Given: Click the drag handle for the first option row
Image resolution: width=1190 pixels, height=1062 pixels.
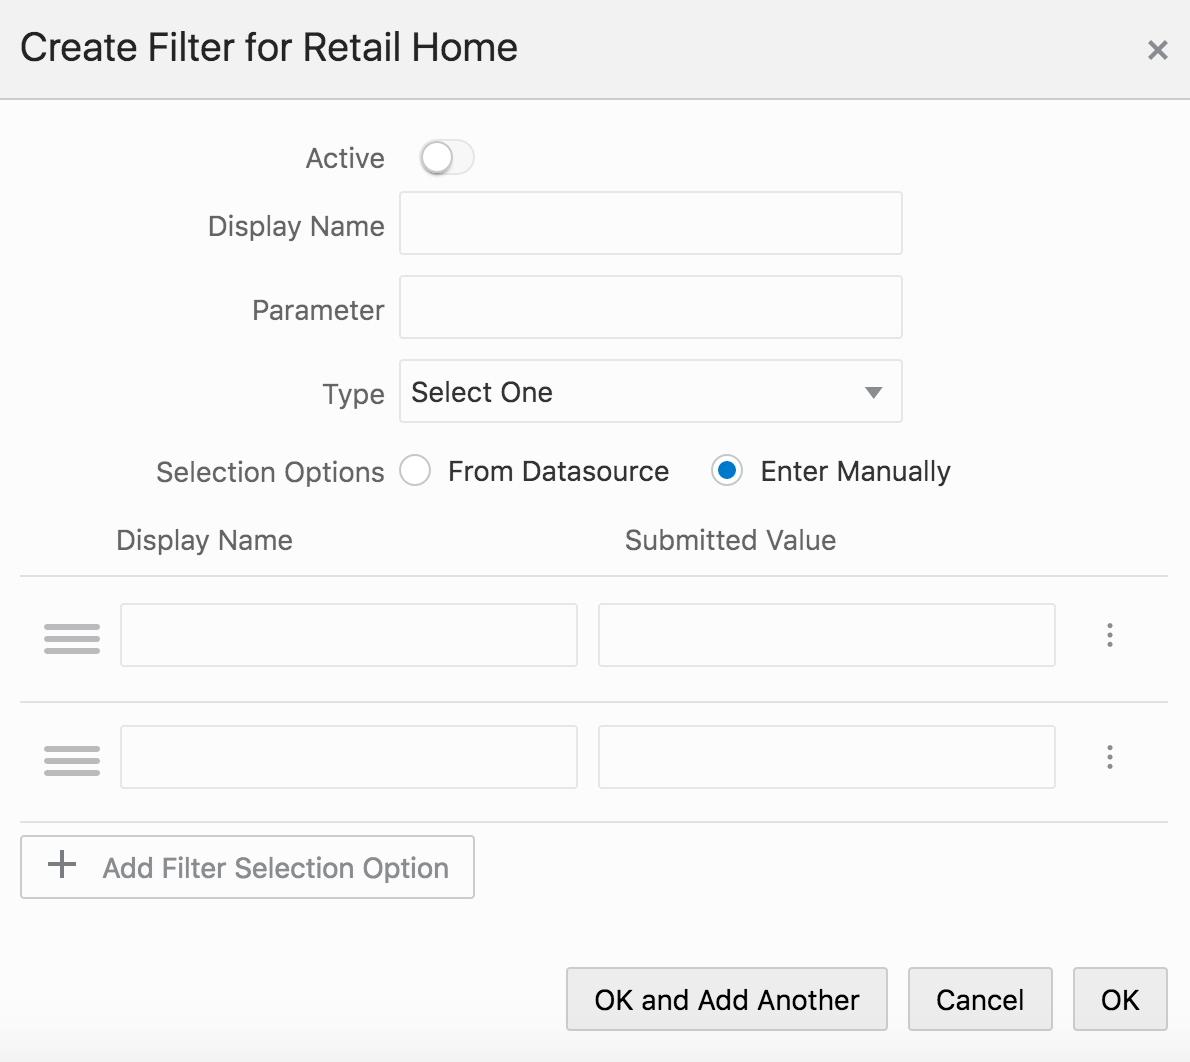Looking at the screenshot, I should click(71, 637).
